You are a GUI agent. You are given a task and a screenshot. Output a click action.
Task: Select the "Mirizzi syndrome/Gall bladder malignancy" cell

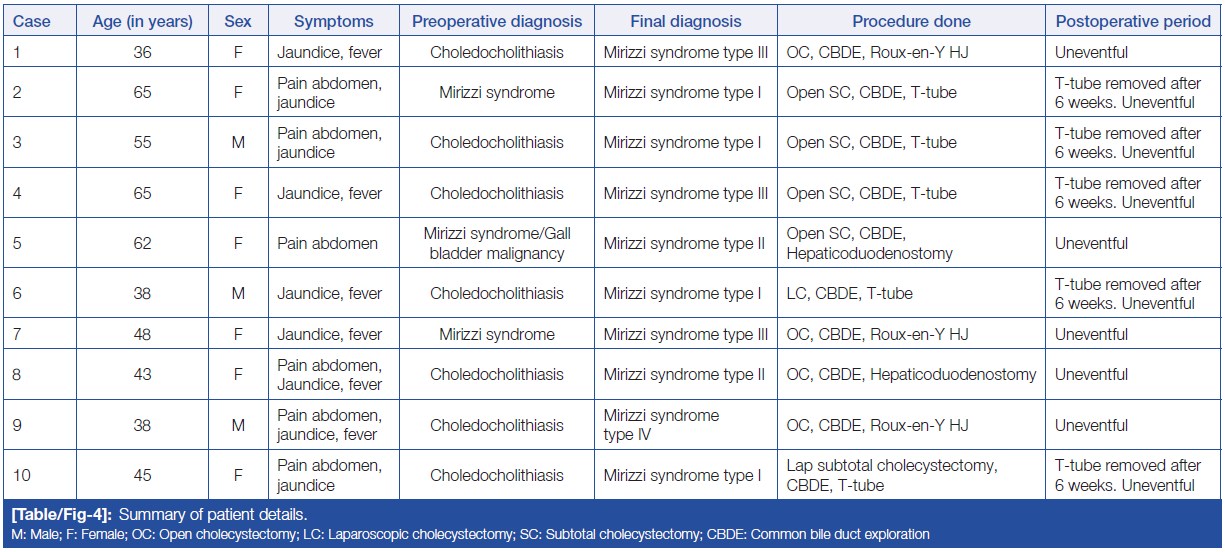(x=497, y=243)
